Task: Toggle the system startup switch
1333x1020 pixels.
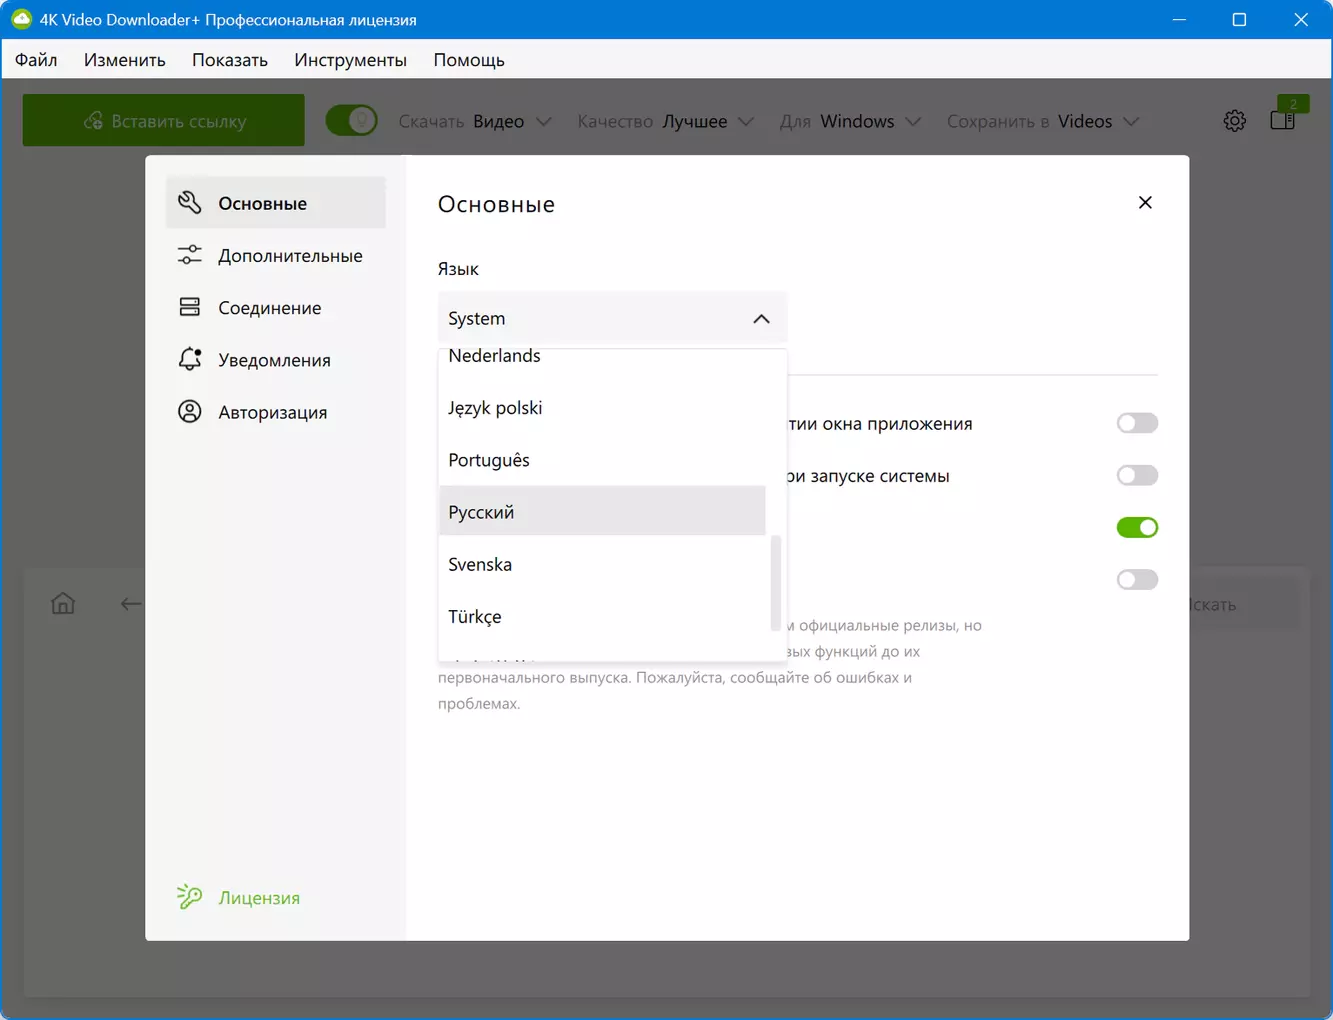Action: 1137,475
